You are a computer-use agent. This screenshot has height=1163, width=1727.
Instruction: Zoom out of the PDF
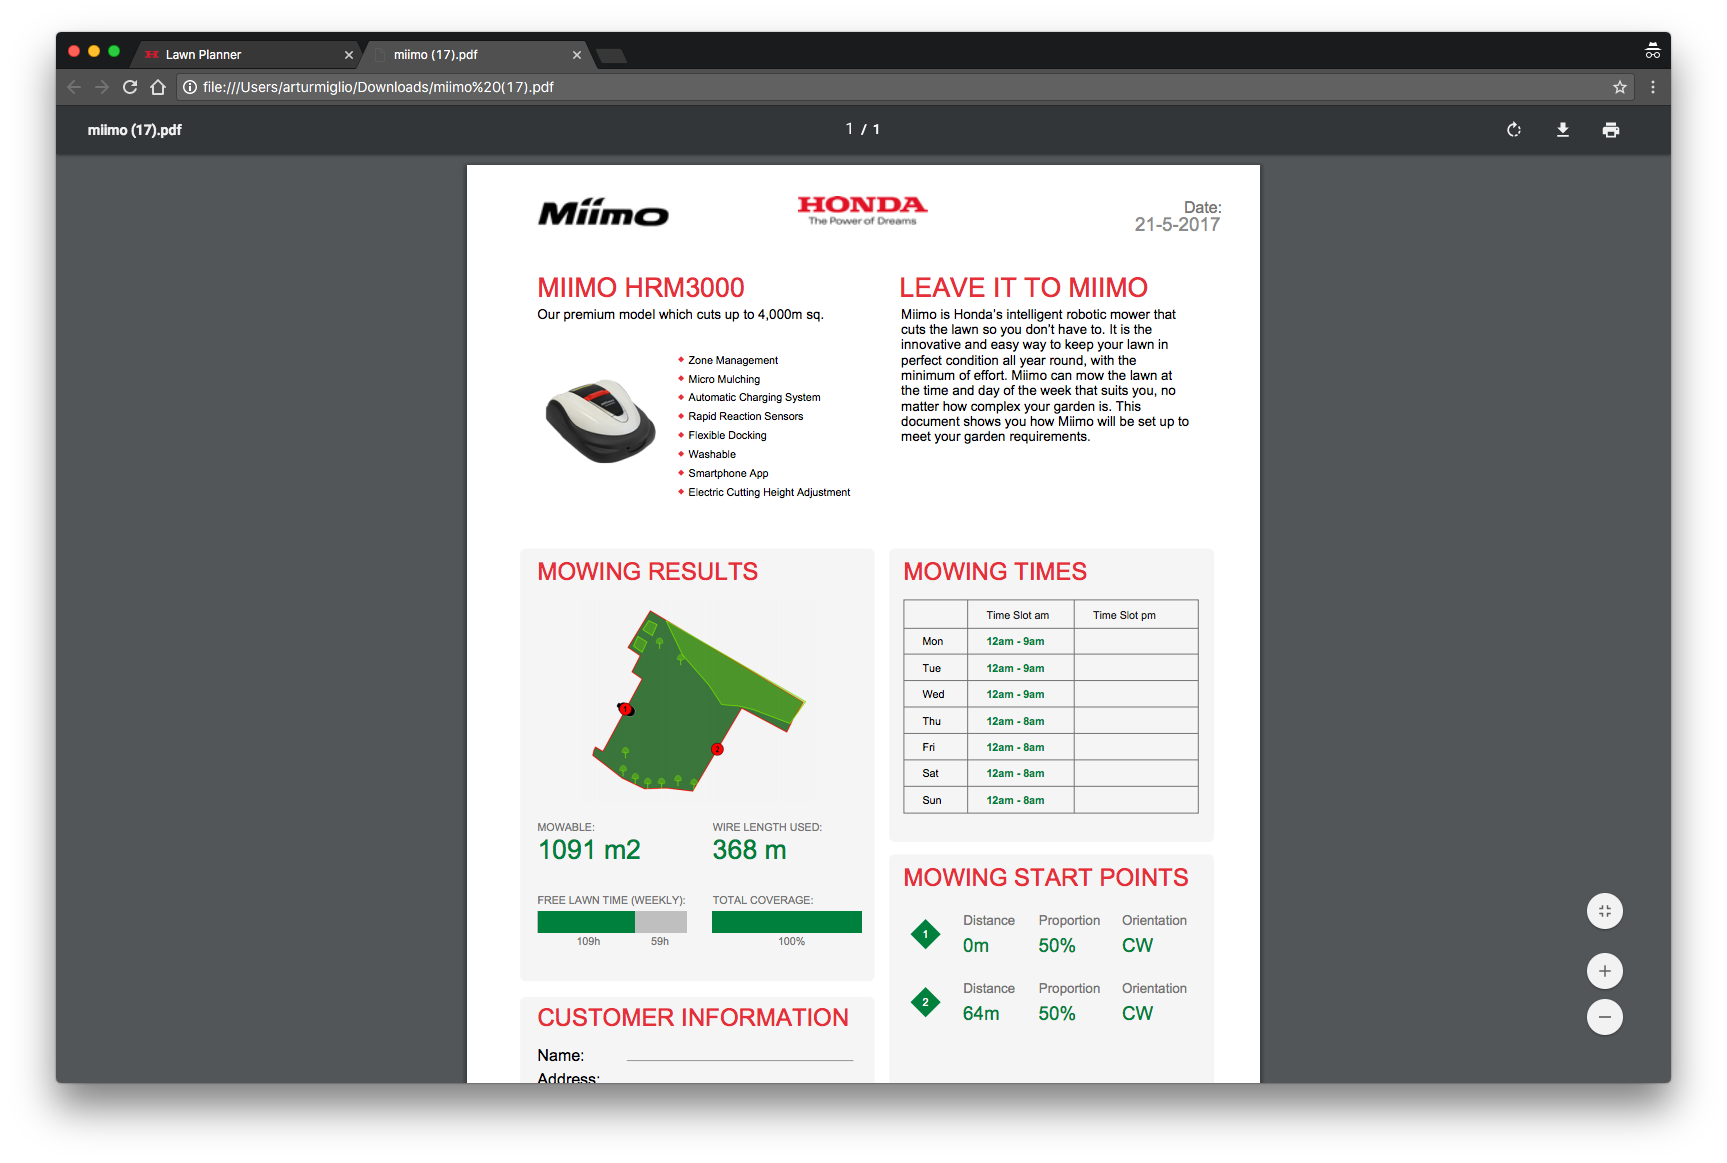pos(1604,1017)
